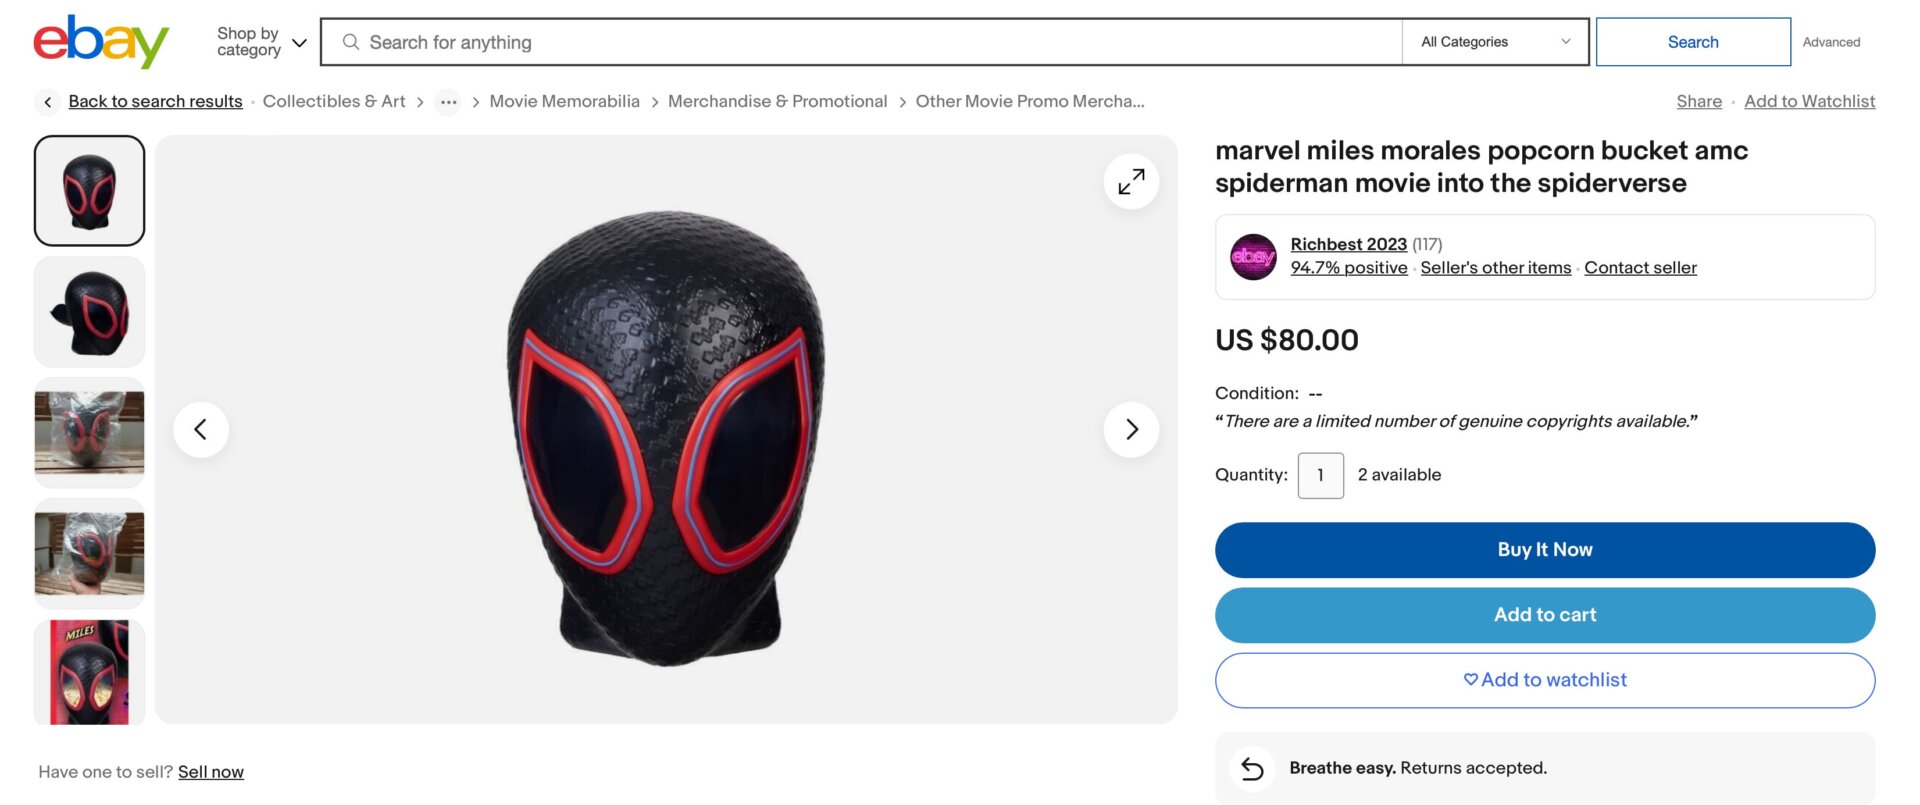1920x805 pixels.
Task: Expand the truncated breadcrumb ellipsis
Action: (448, 101)
